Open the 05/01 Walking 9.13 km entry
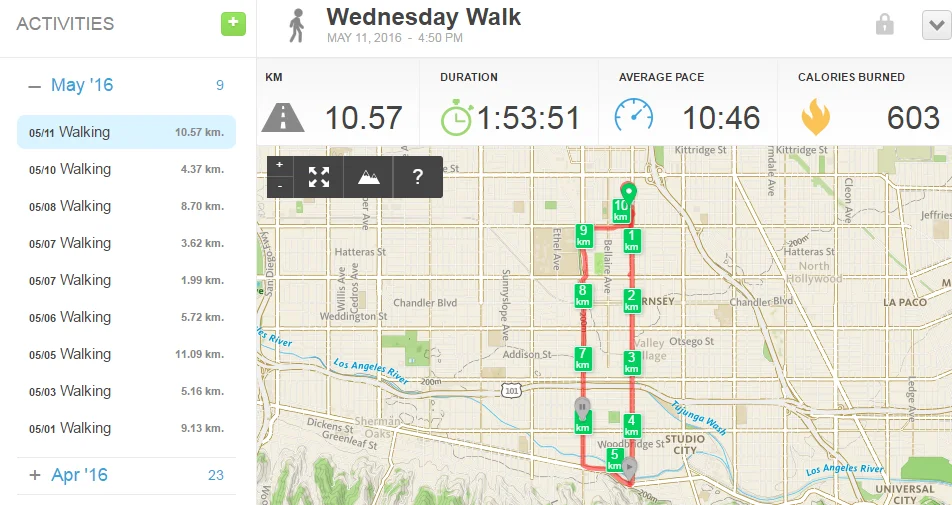Screen dimensions: 952x505 point(126,428)
